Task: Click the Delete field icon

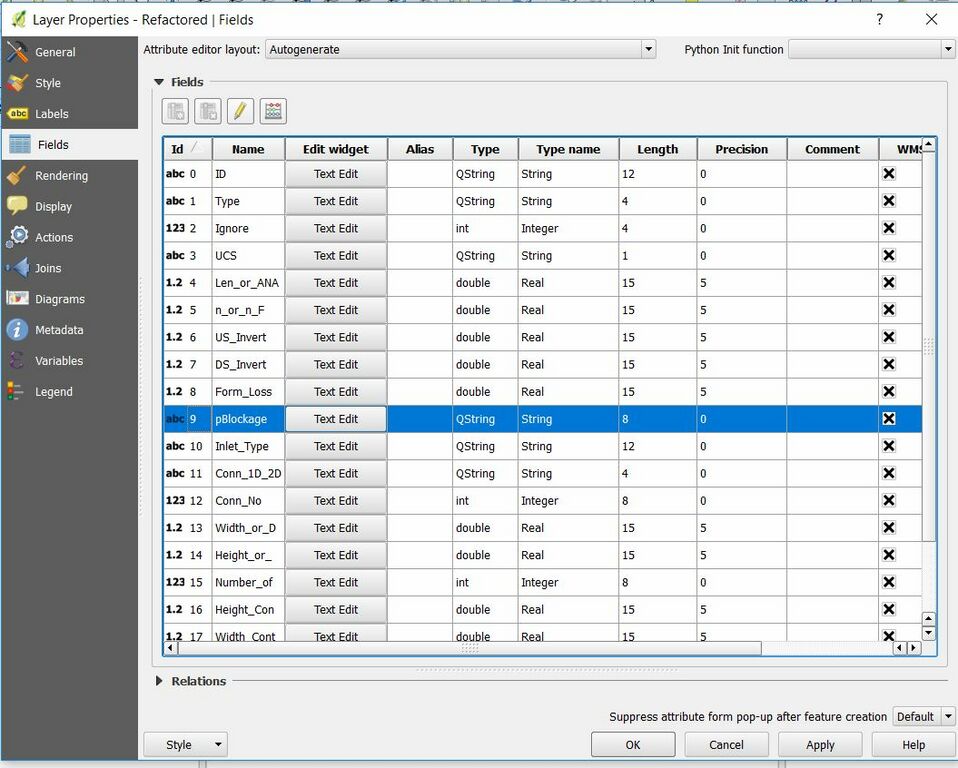Action: [208, 111]
